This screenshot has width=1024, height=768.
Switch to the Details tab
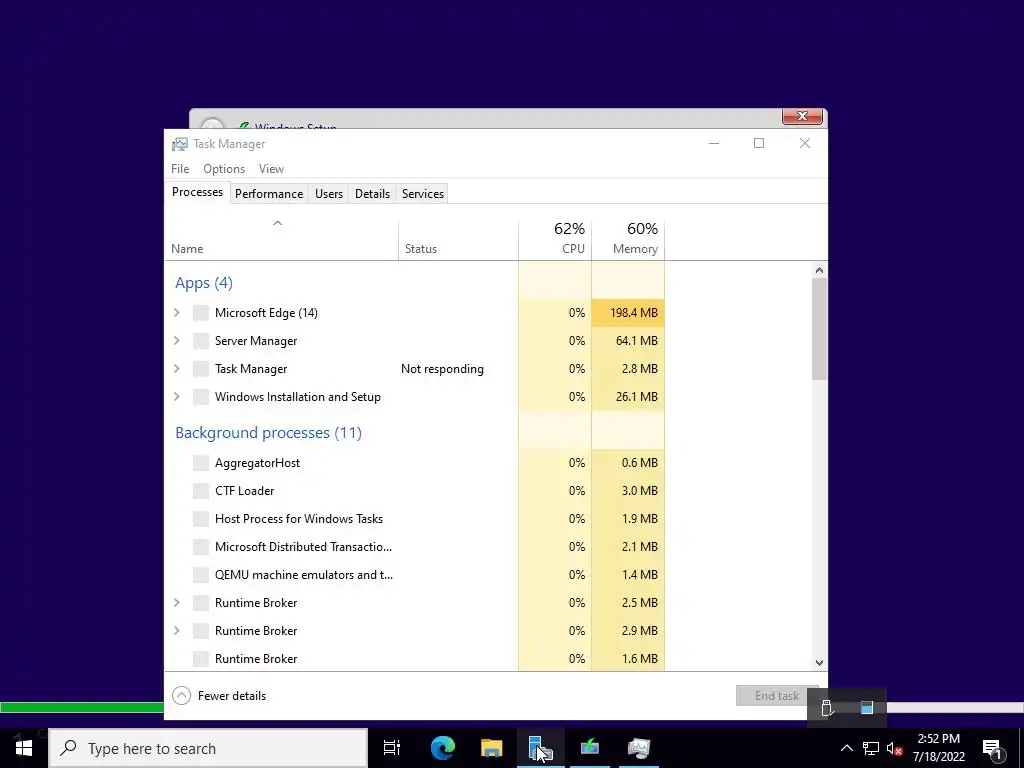point(372,194)
